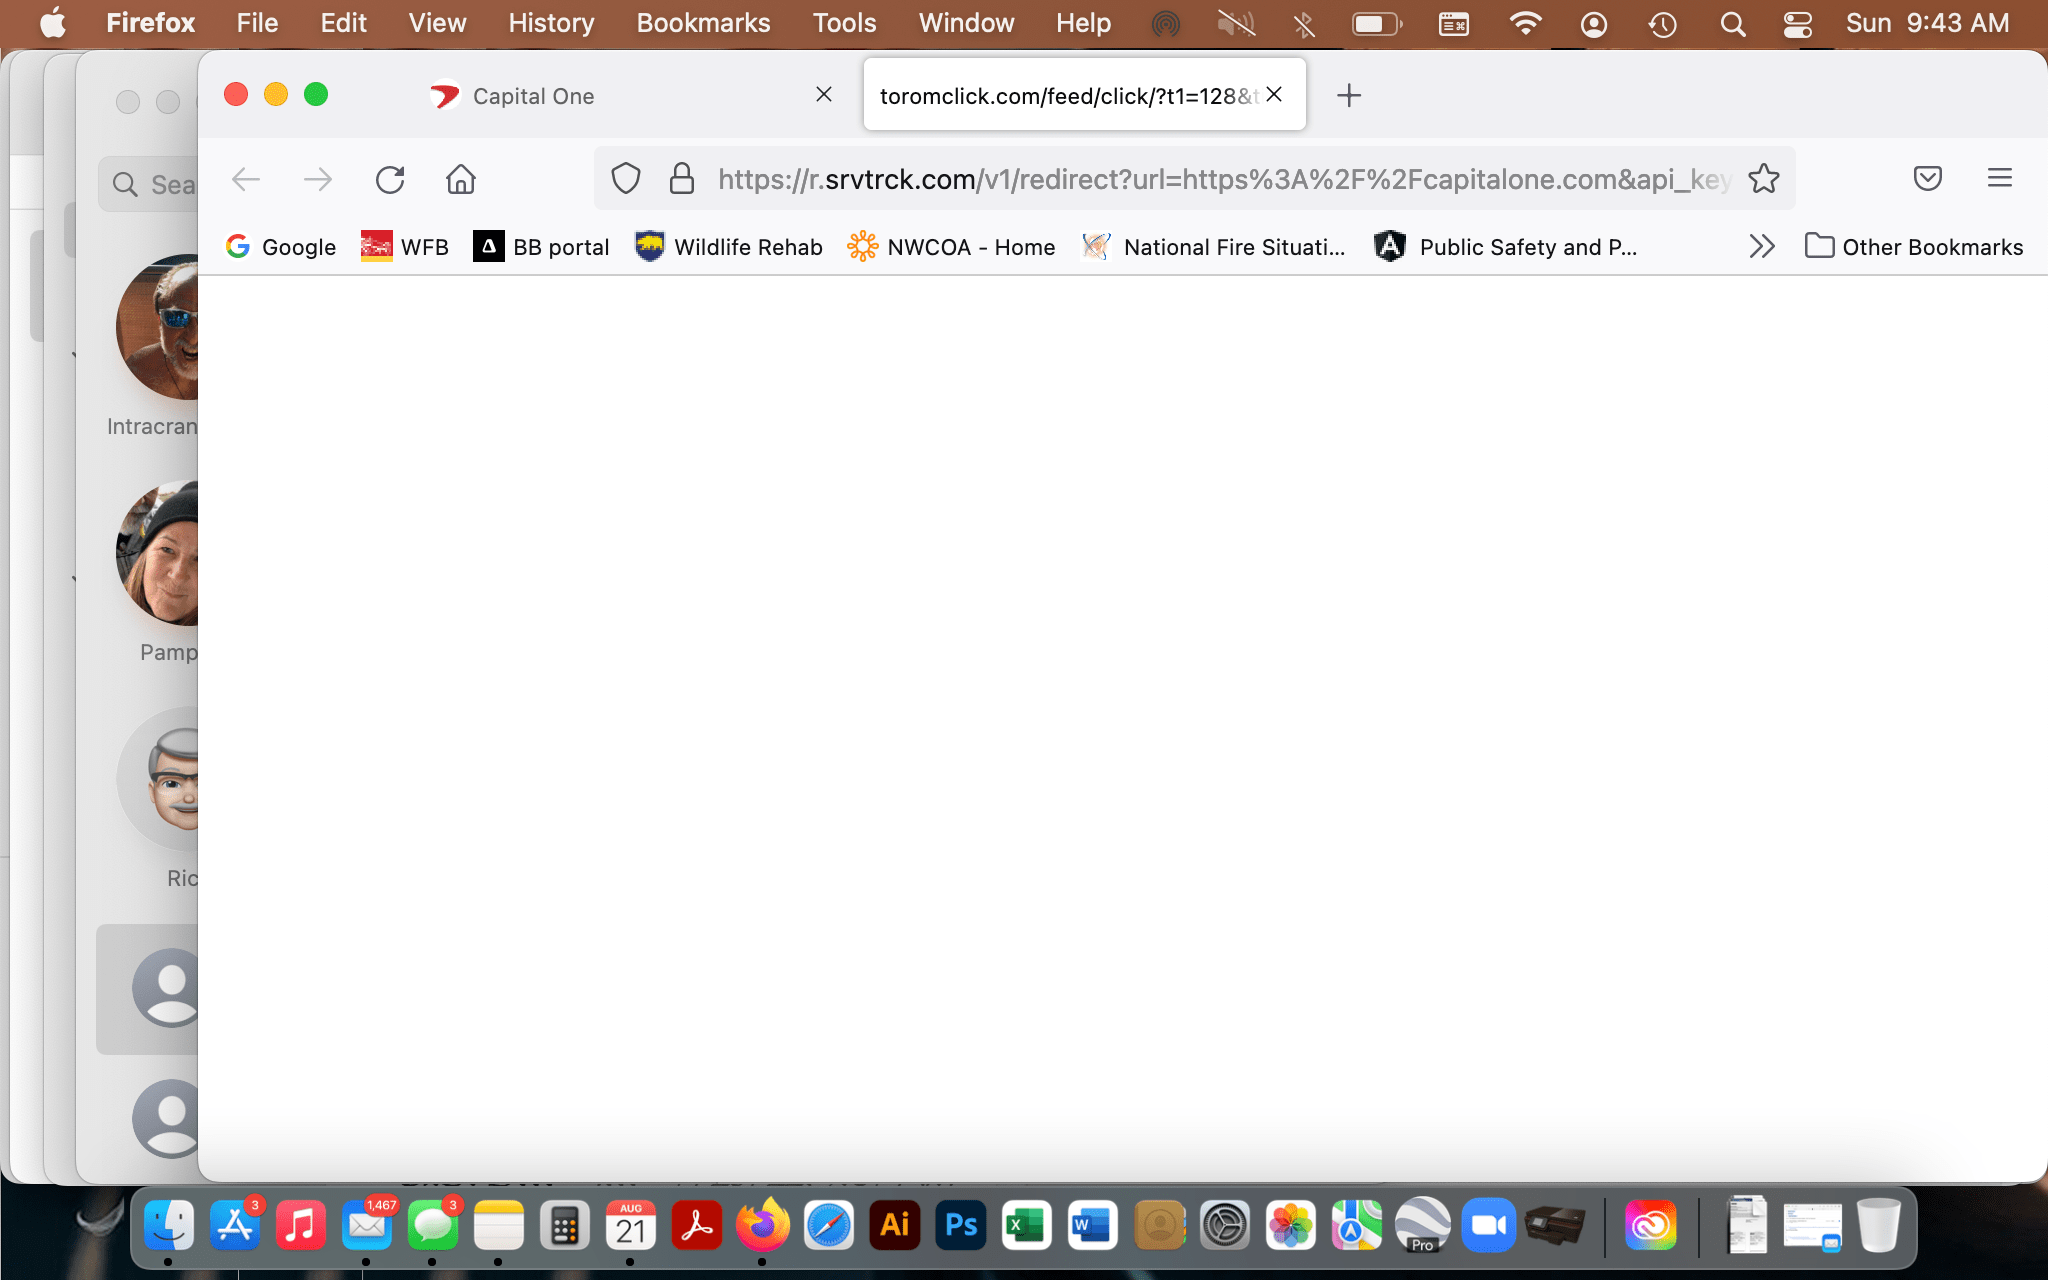Bookmark this page with the star icon
Image resolution: width=2048 pixels, height=1280 pixels.
click(x=1764, y=178)
